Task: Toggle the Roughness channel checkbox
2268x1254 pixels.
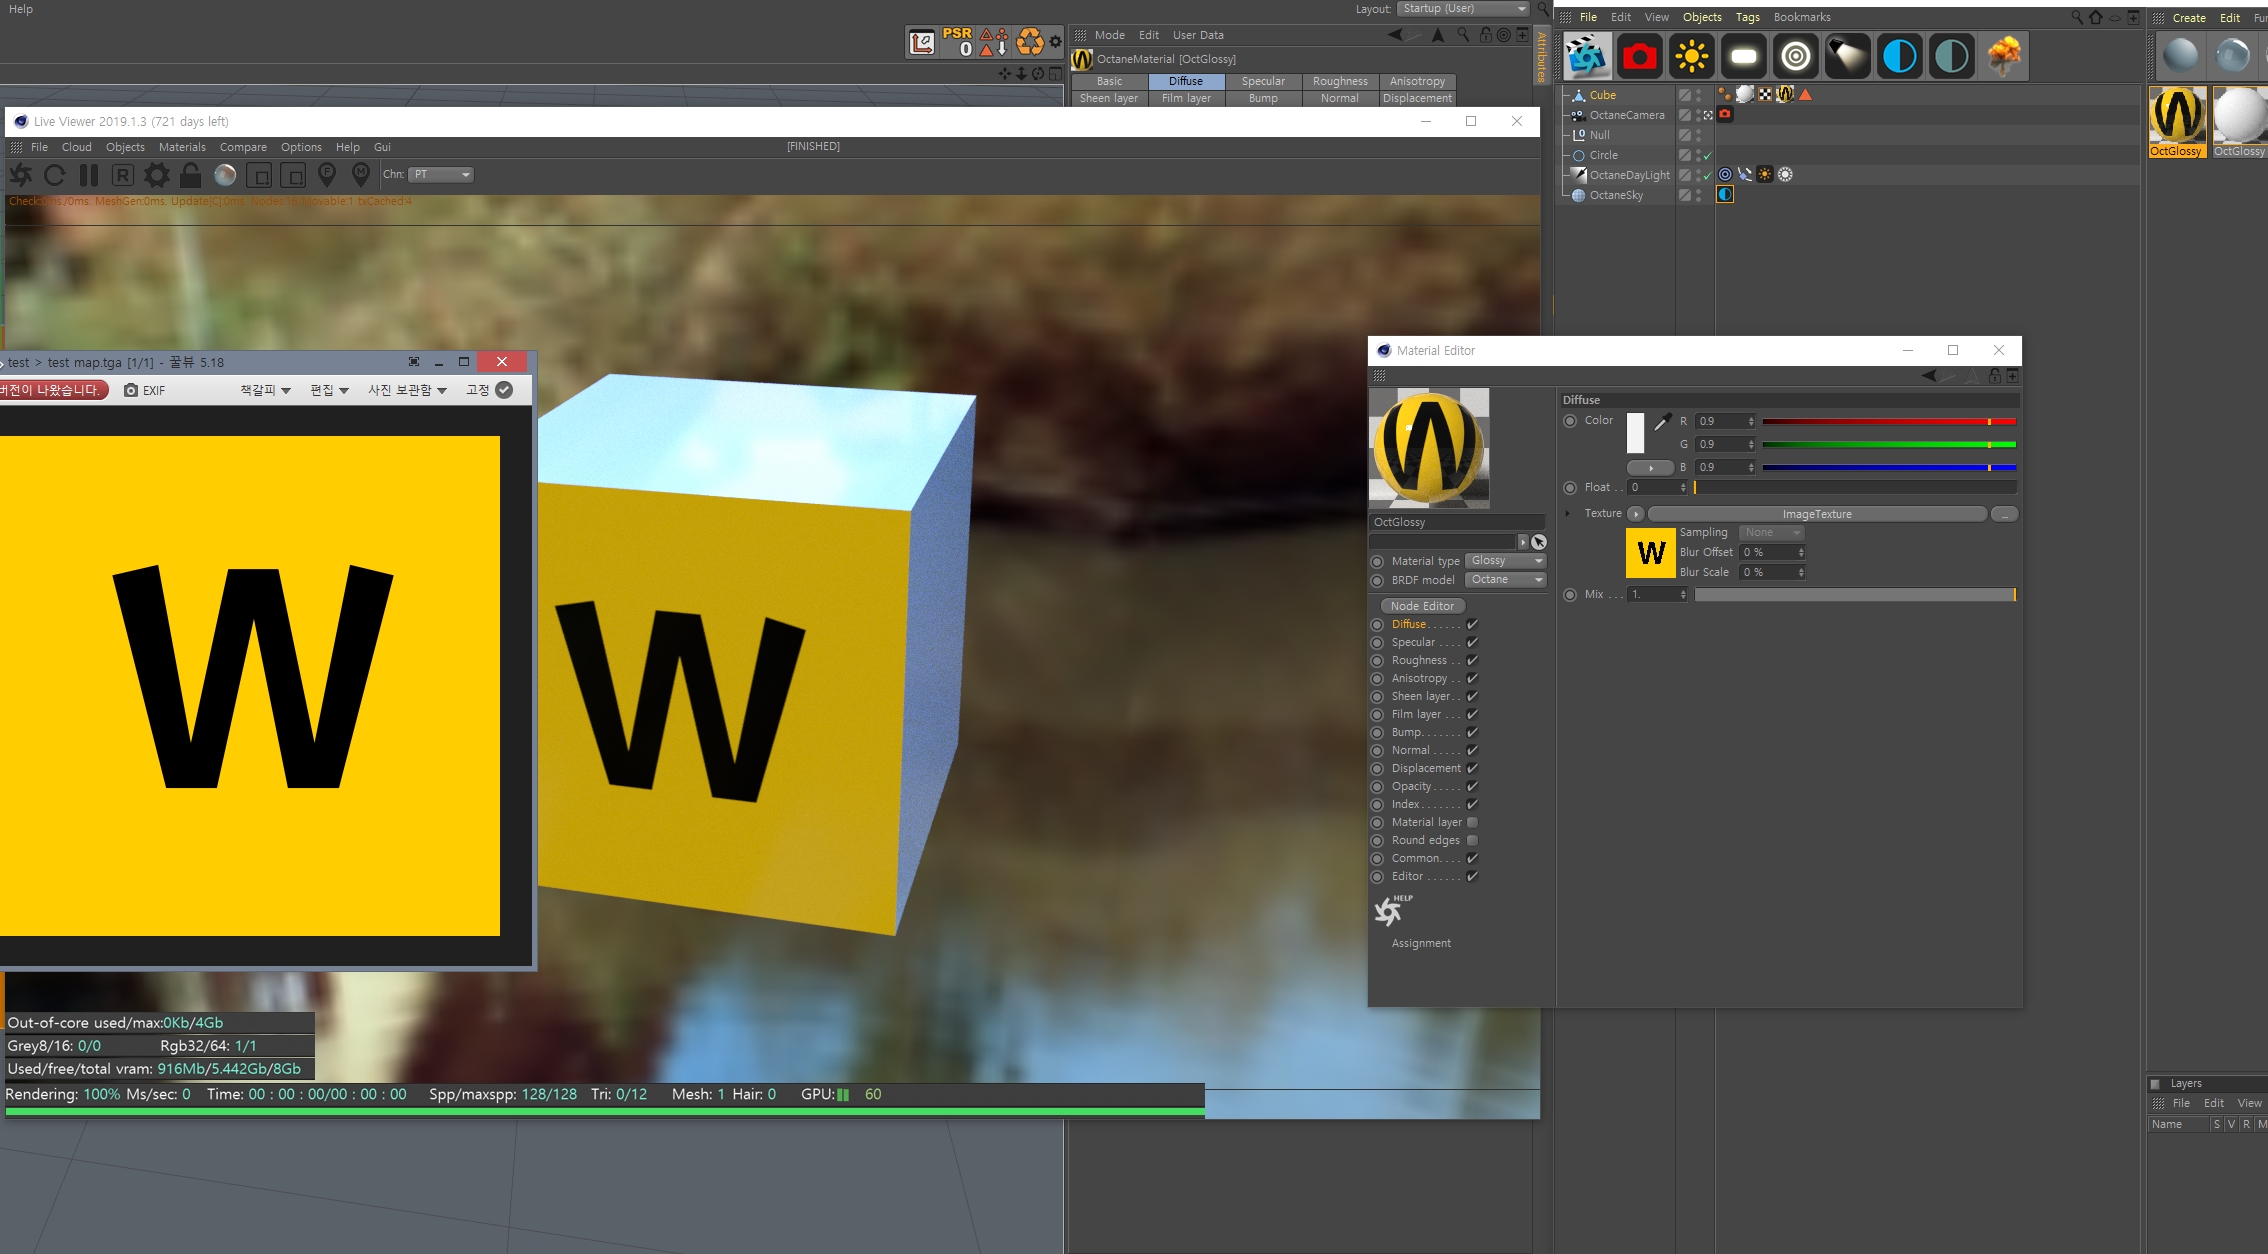Action: click(x=1472, y=660)
